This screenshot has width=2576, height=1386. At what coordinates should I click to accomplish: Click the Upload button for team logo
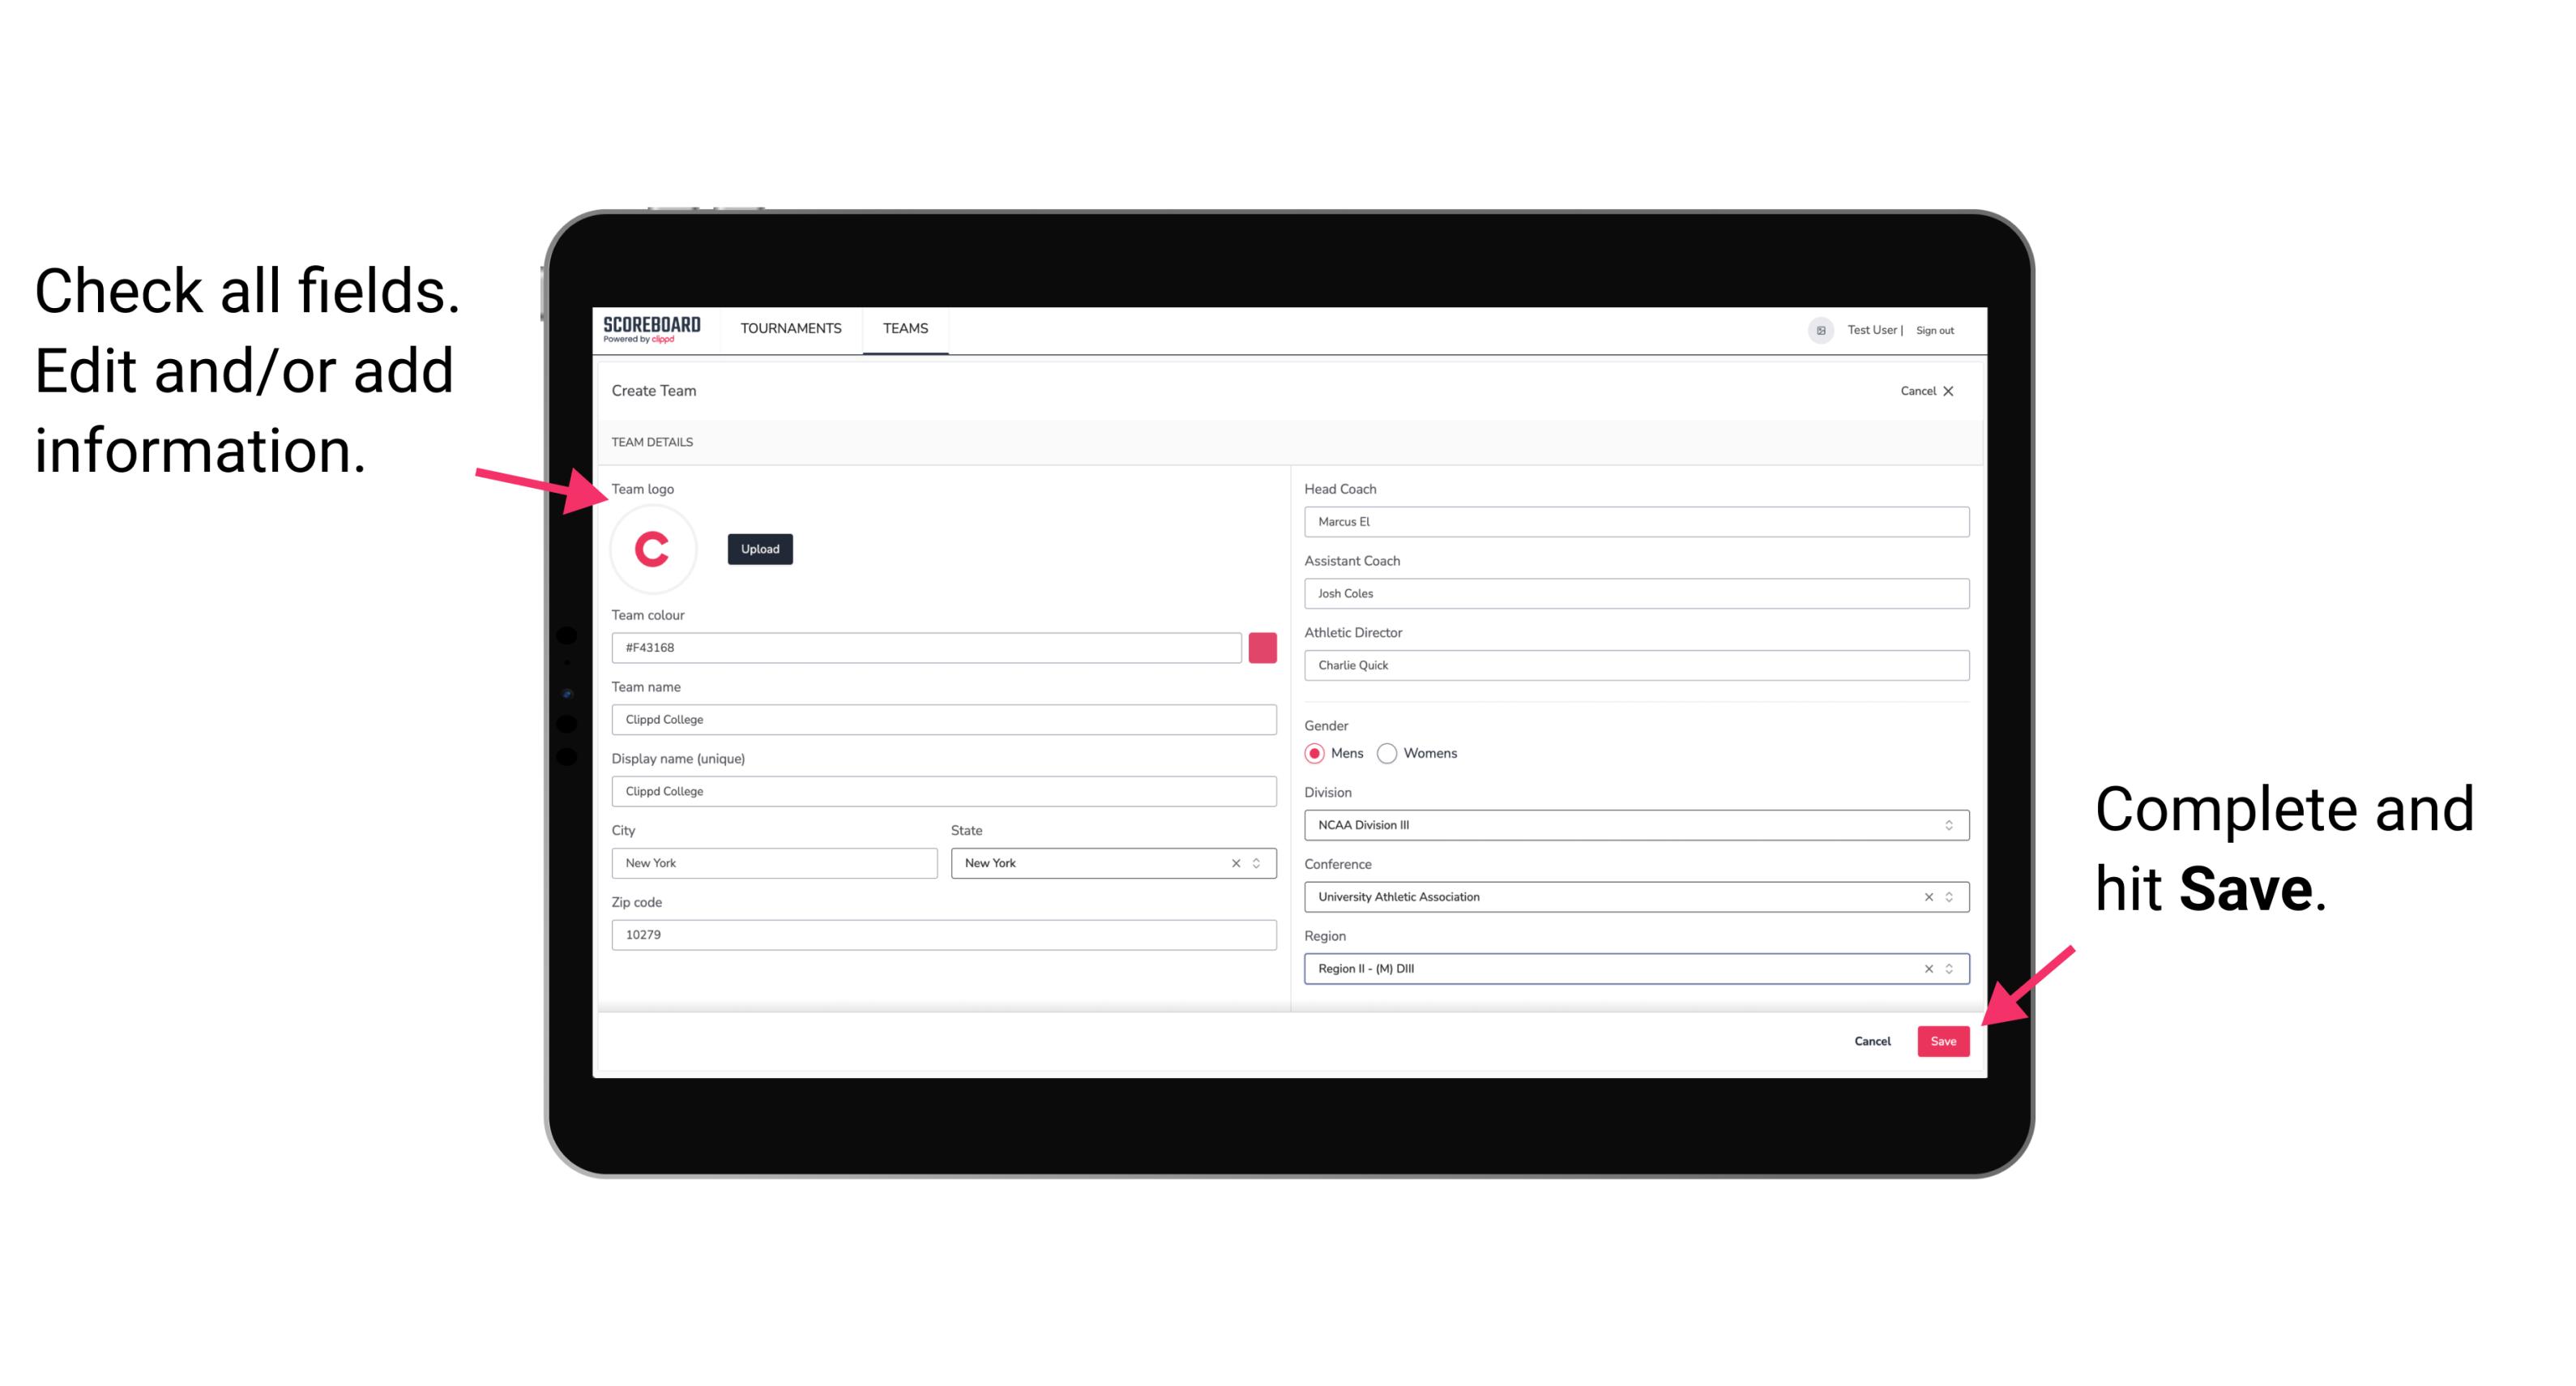click(759, 548)
